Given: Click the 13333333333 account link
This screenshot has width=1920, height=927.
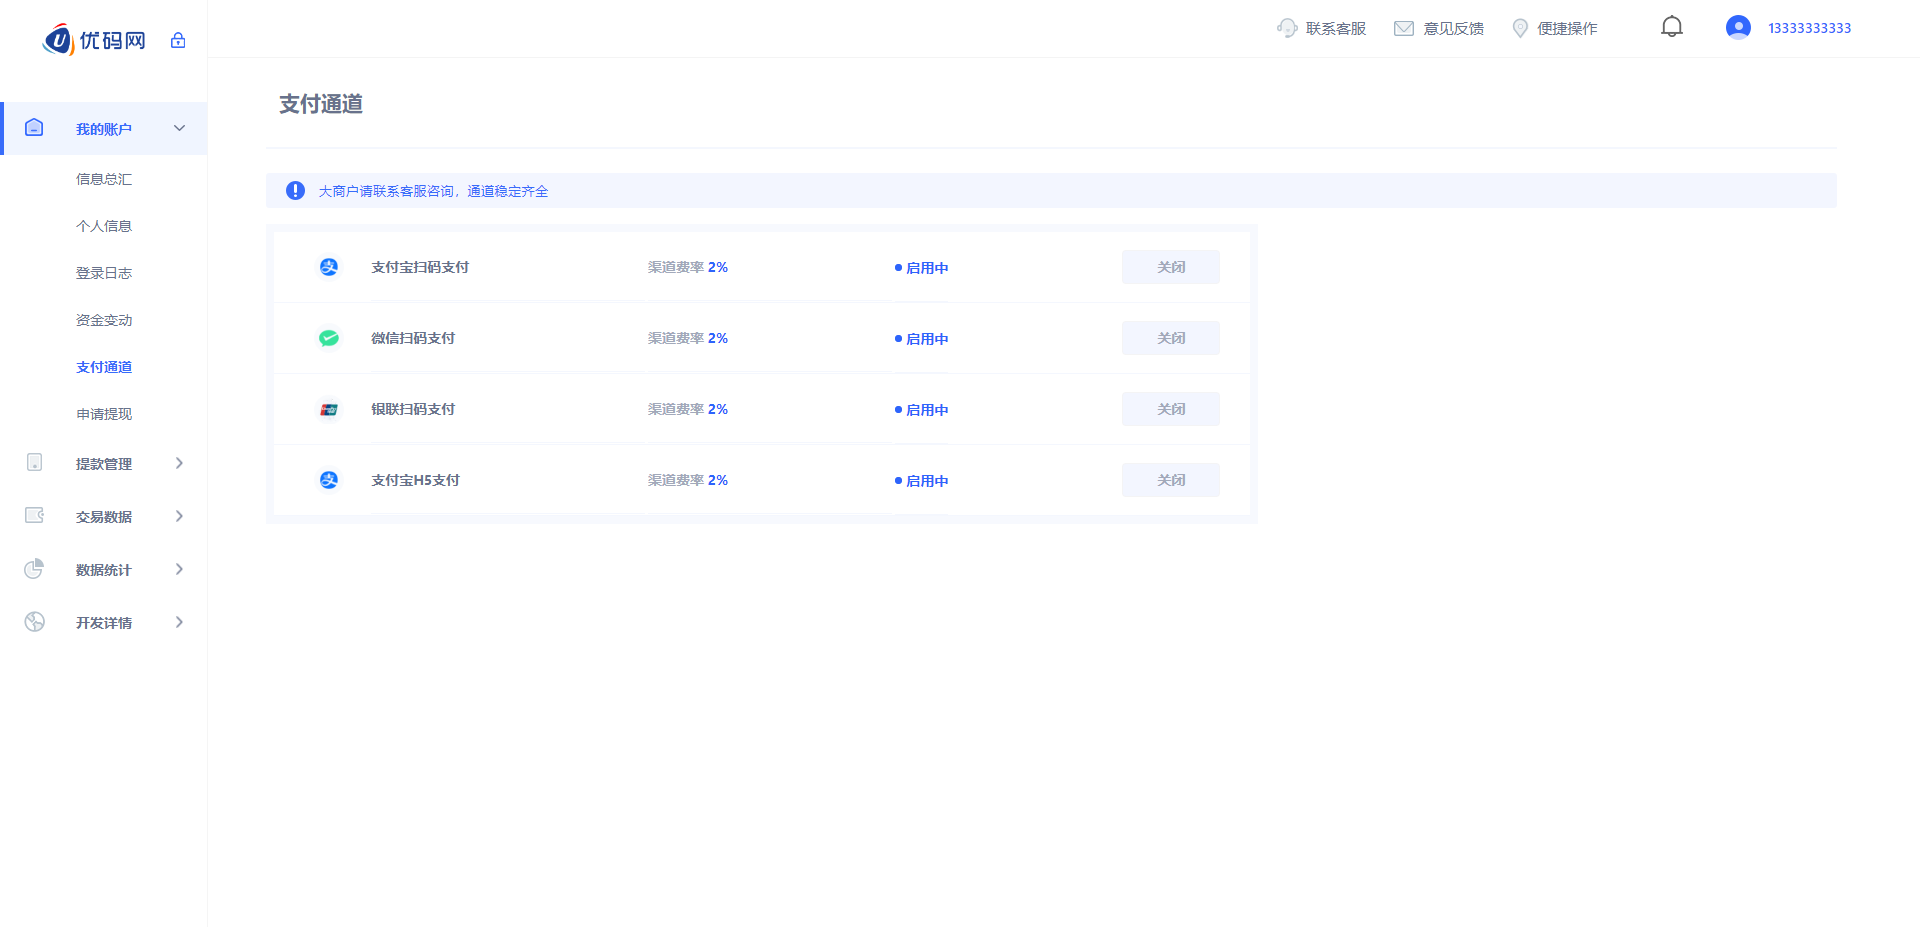Looking at the screenshot, I should point(1809,28).
